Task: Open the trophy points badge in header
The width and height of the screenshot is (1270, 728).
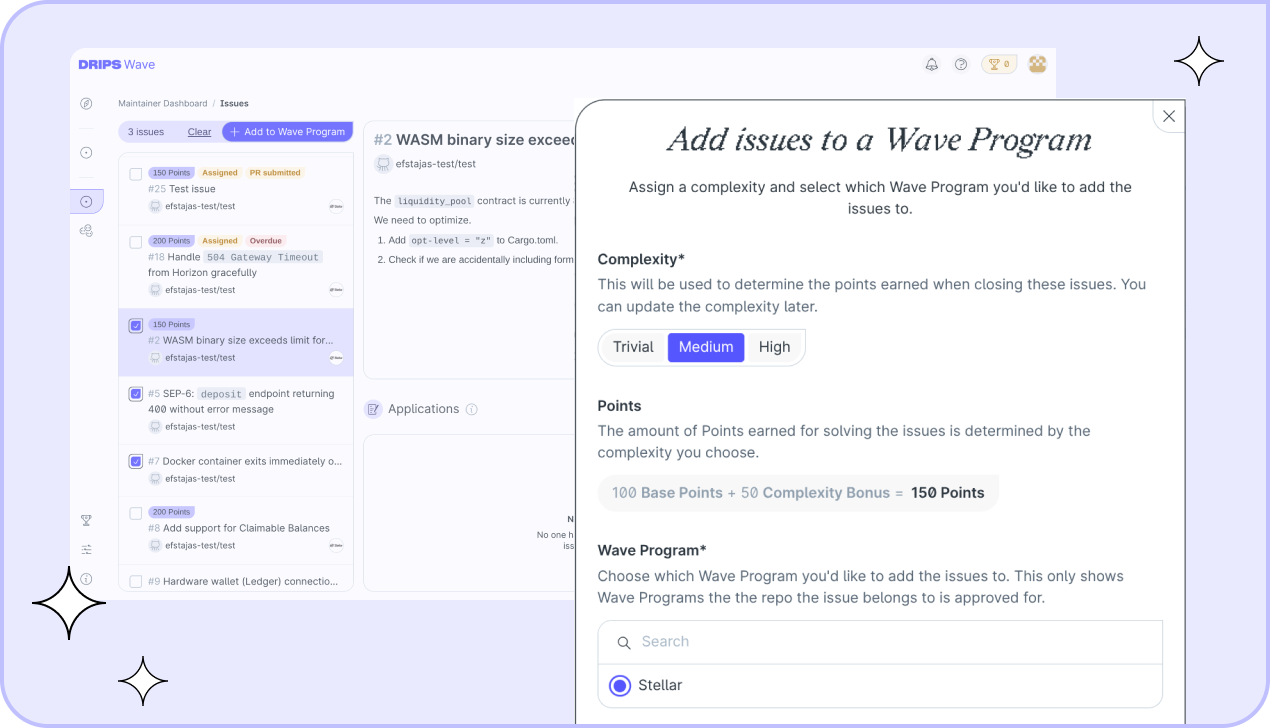Action: [999, 65]
